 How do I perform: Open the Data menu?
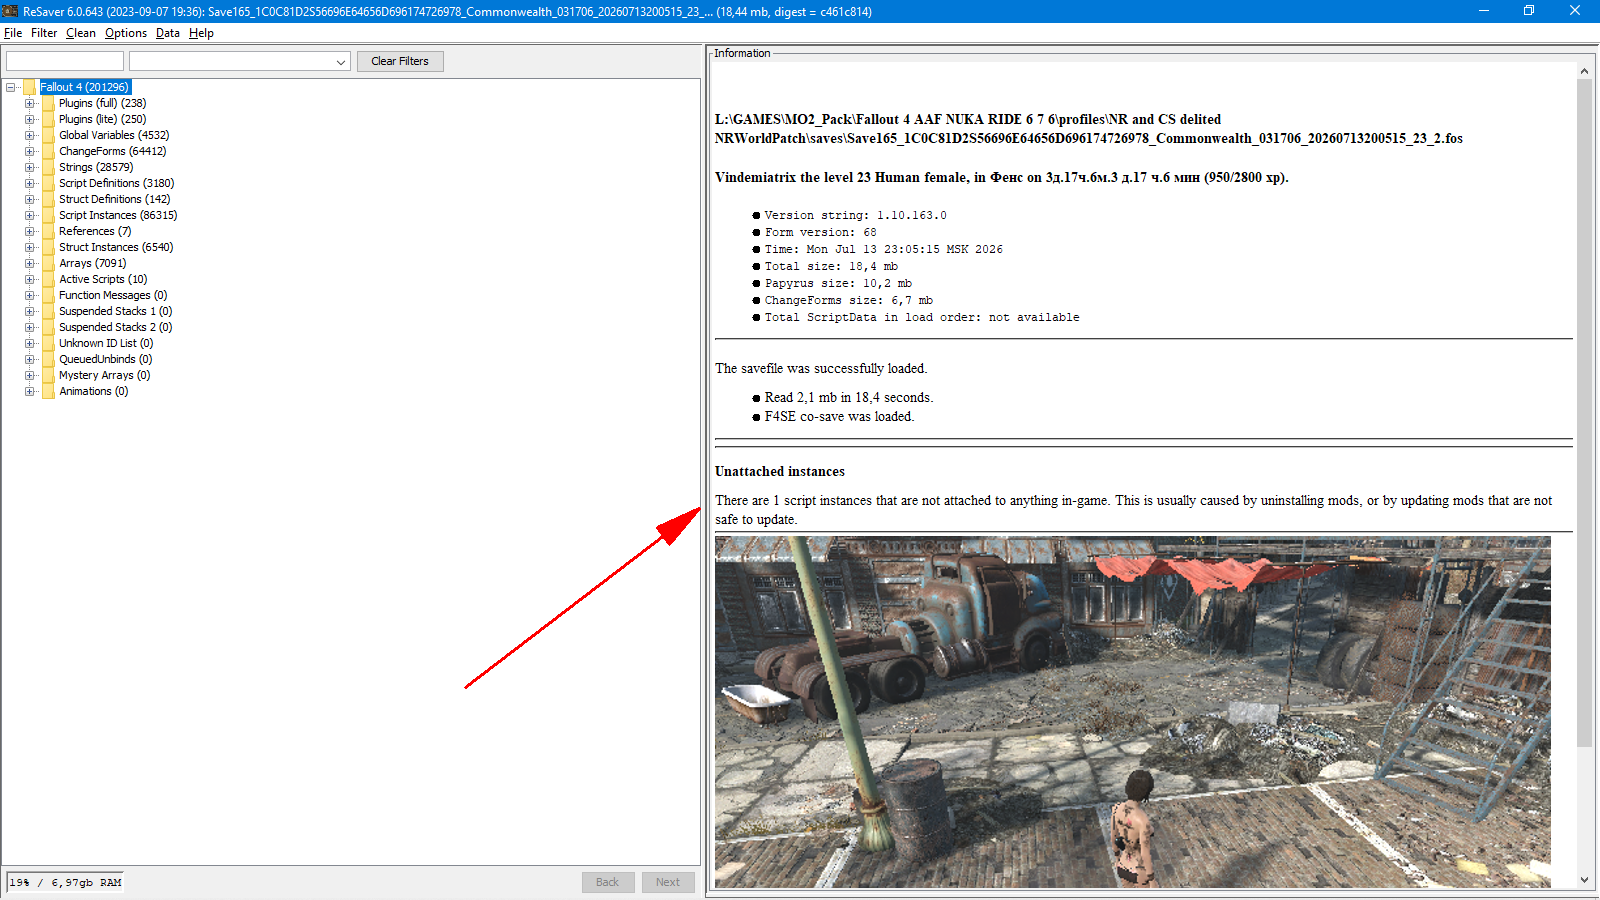pos(168,33)
